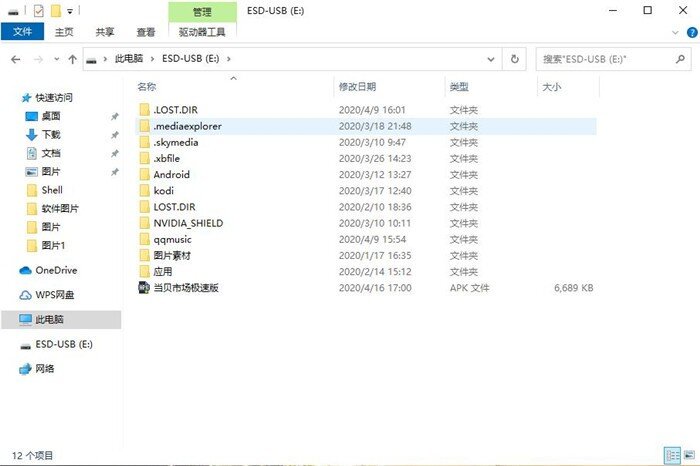Click the Back navigation arrow
Image resolution: width=700 pixels, height=466 pixels.
[x=16, y=59]
